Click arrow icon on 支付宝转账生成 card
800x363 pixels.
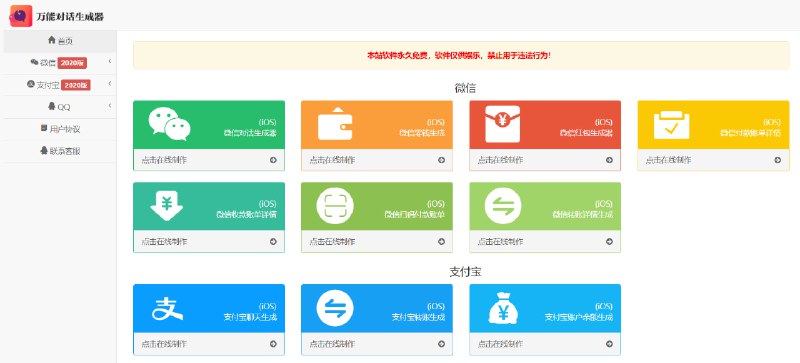pyautogui.click(x=441, y=344)
